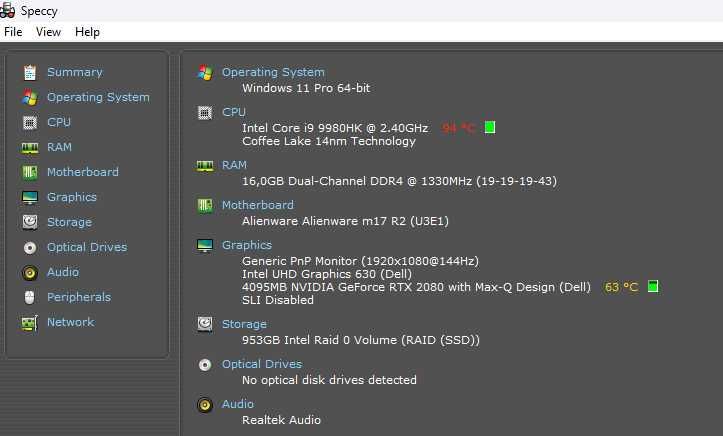
Task: Click the RAM heading link in summary
Action: pos(234,165)
